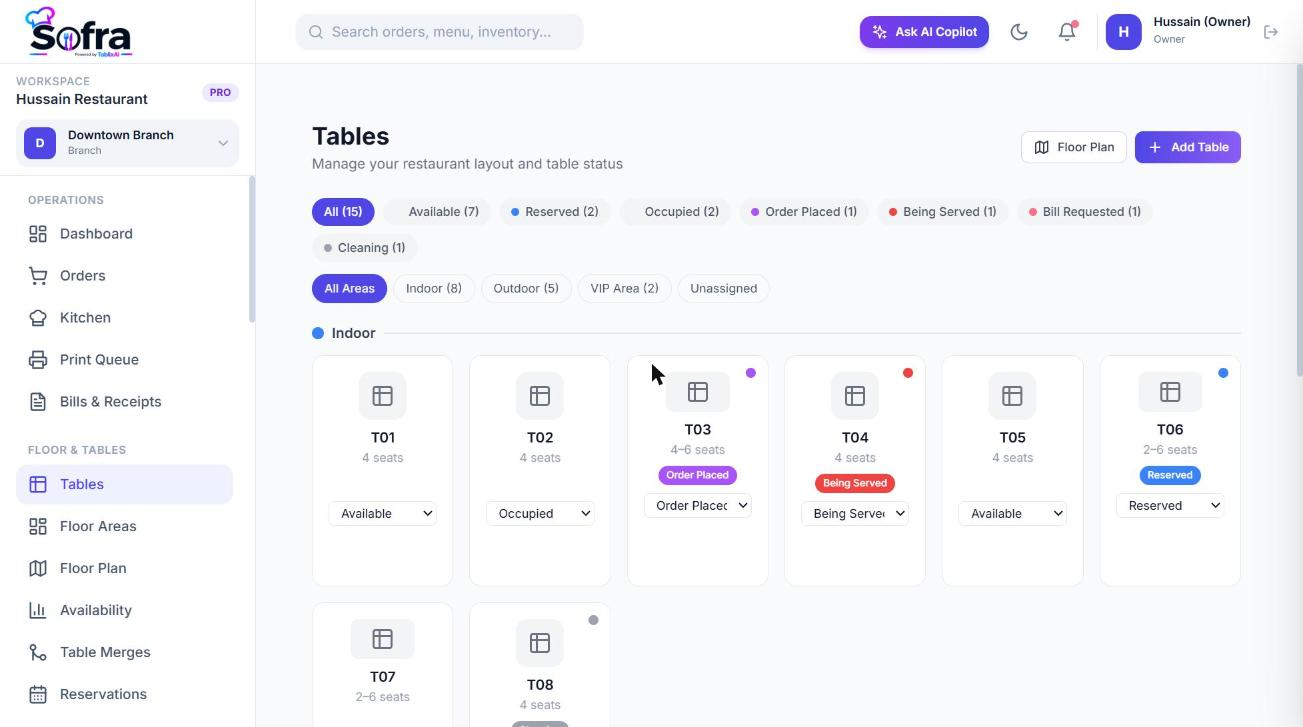Click the Floor Plan map icon in sidebar
The width and height of the screenshot is (1303, 727).
38,568
